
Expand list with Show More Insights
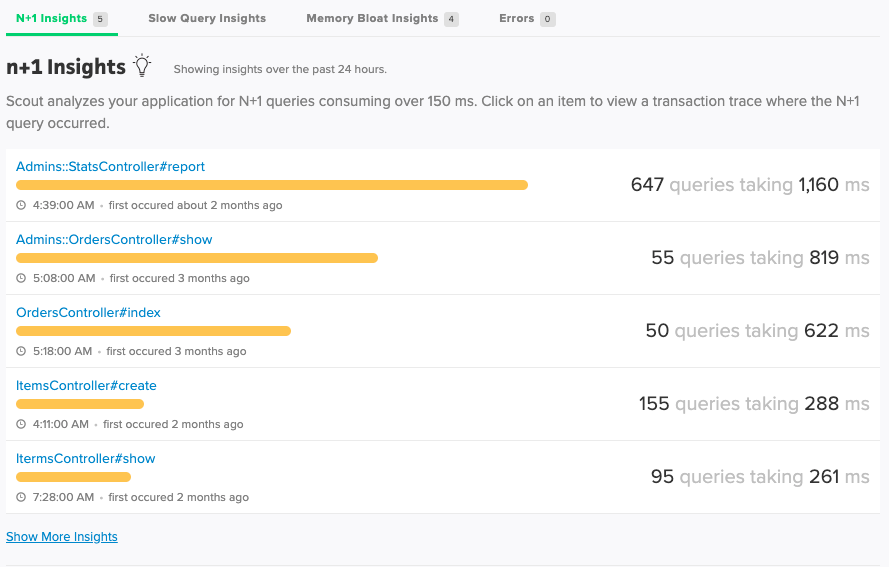pos(62,537)
